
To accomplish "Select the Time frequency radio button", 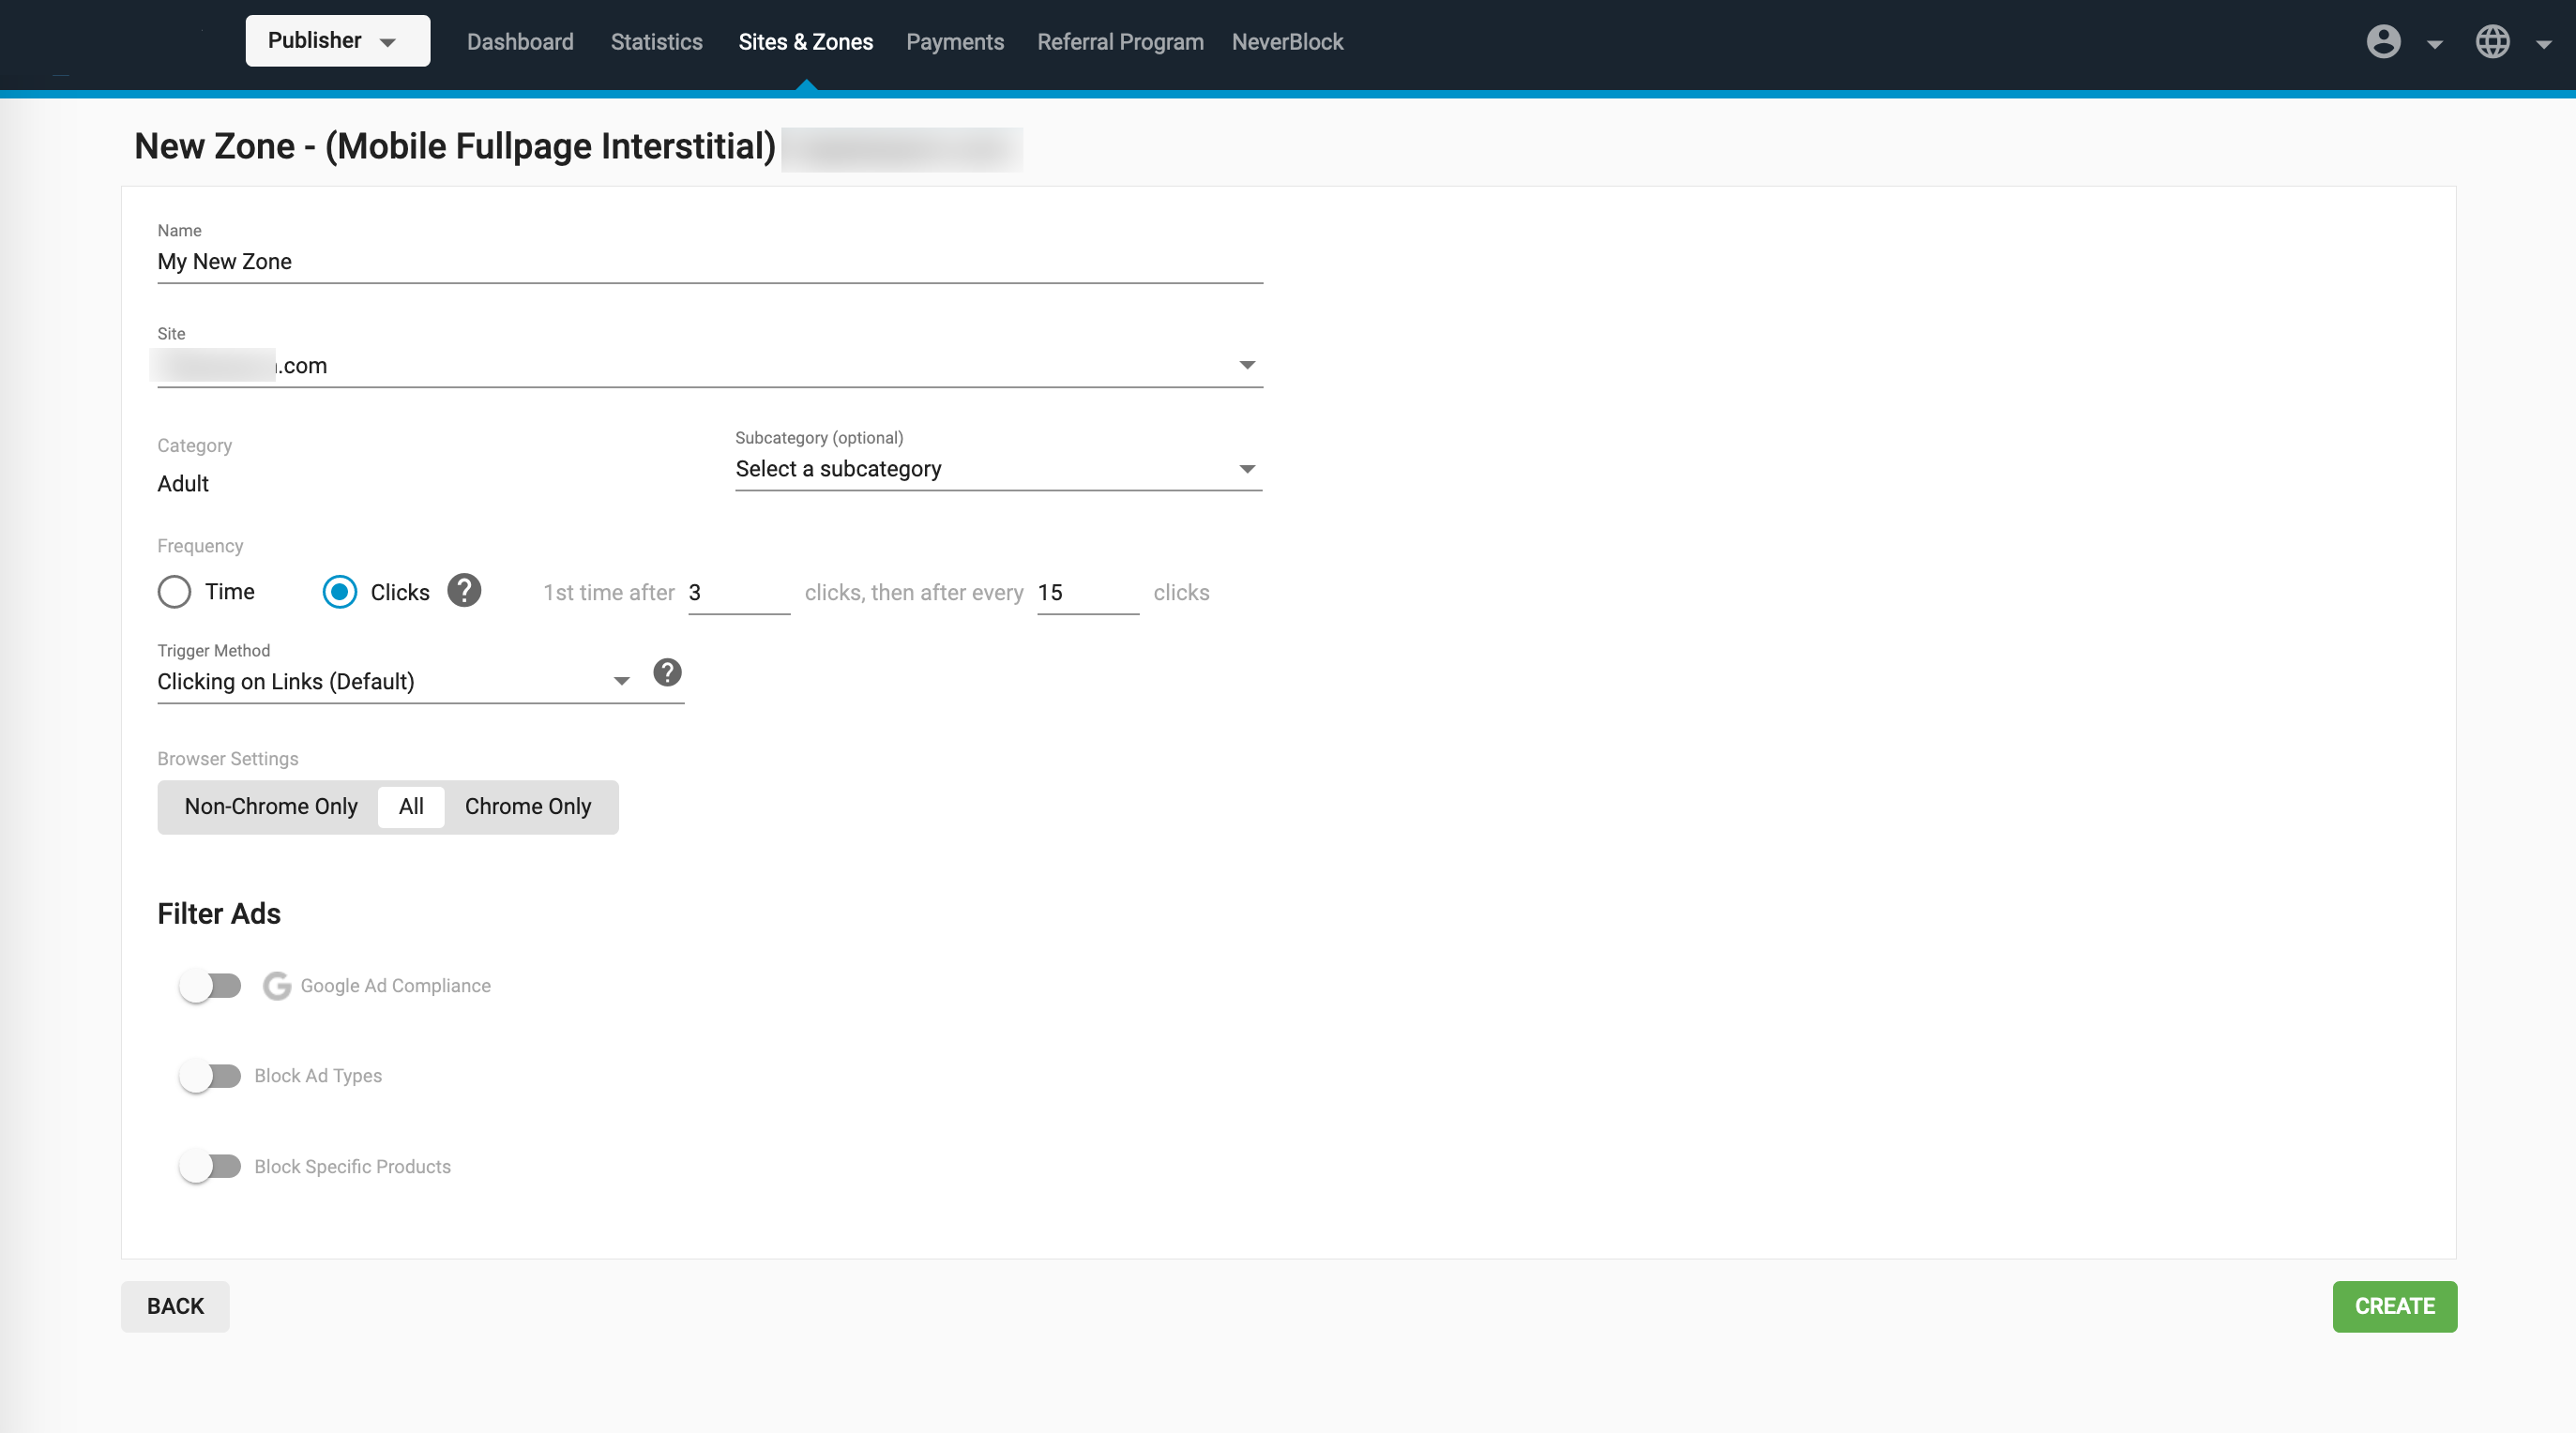I will [174, 592].
